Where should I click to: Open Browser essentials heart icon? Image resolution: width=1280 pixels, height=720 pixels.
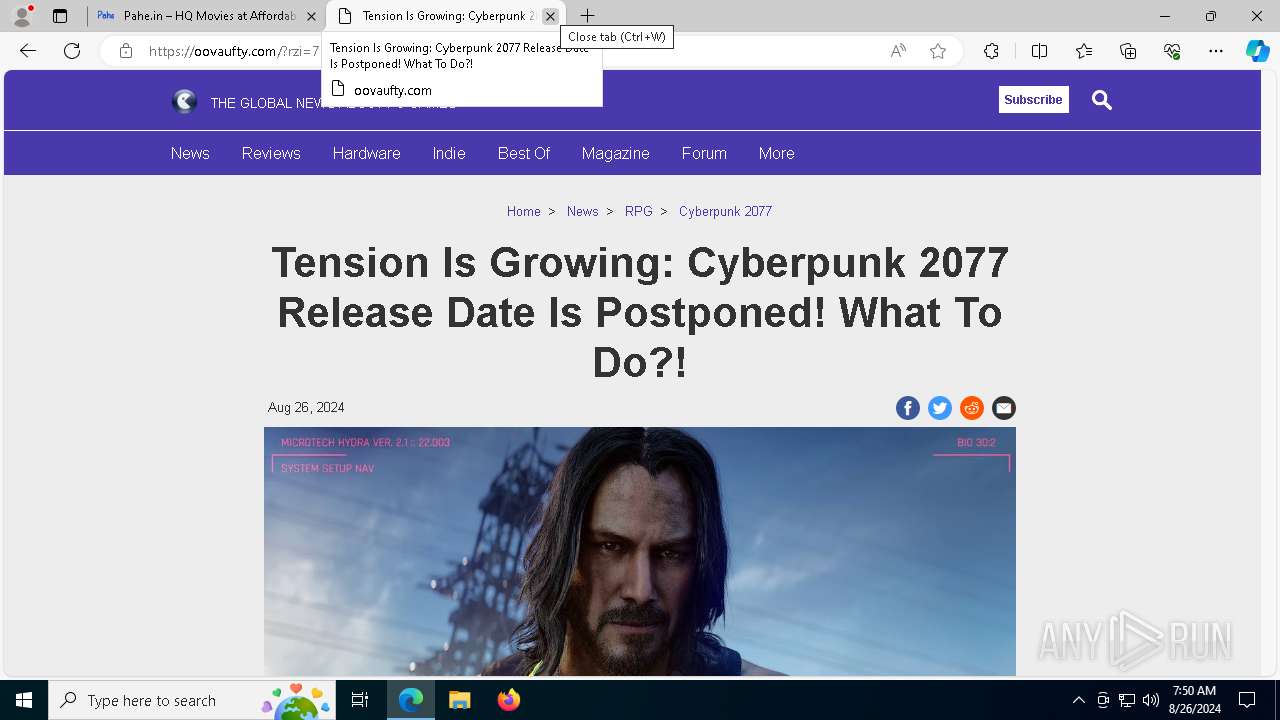(1172, 51)
